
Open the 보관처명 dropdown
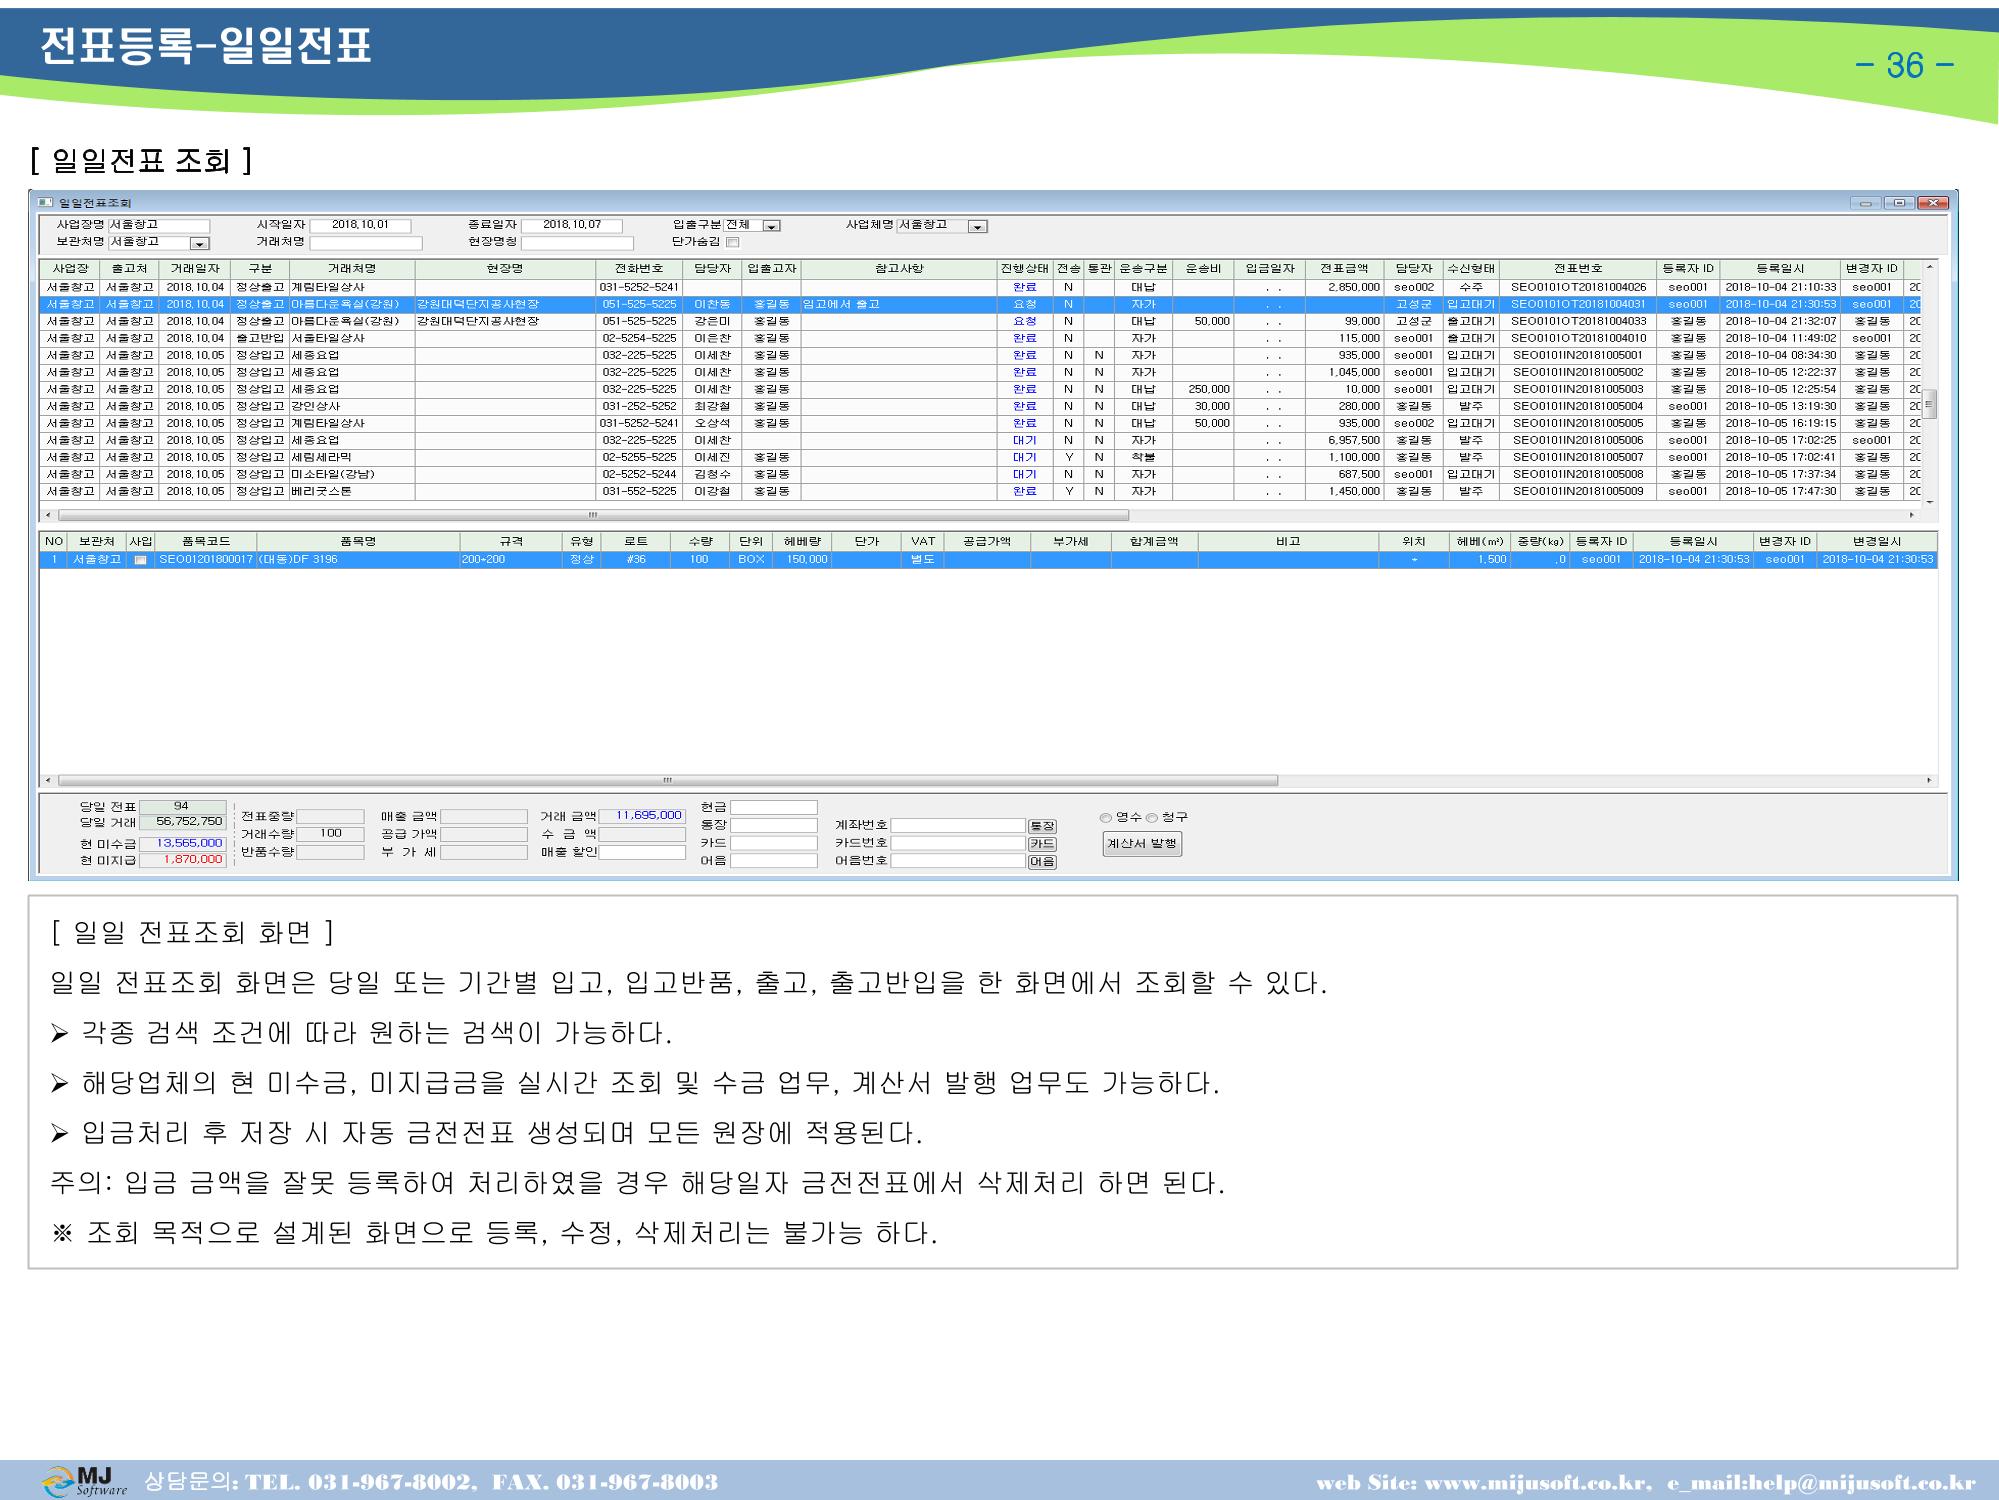pyautogui.click(x=200, y=243)
